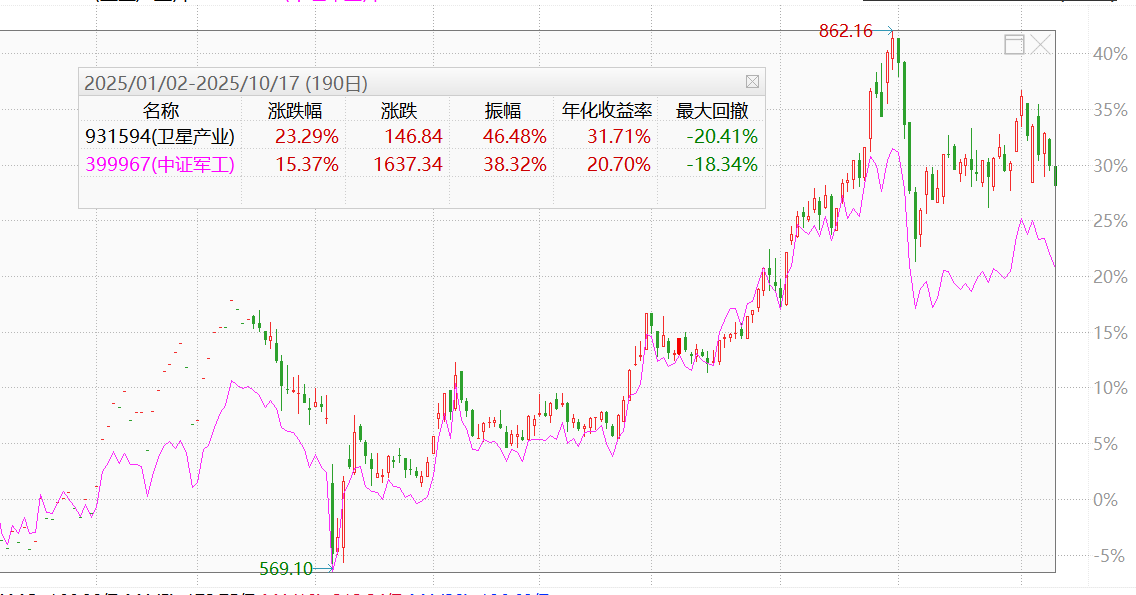
Task: Click the chart window restore icon
Action: 1014,44
